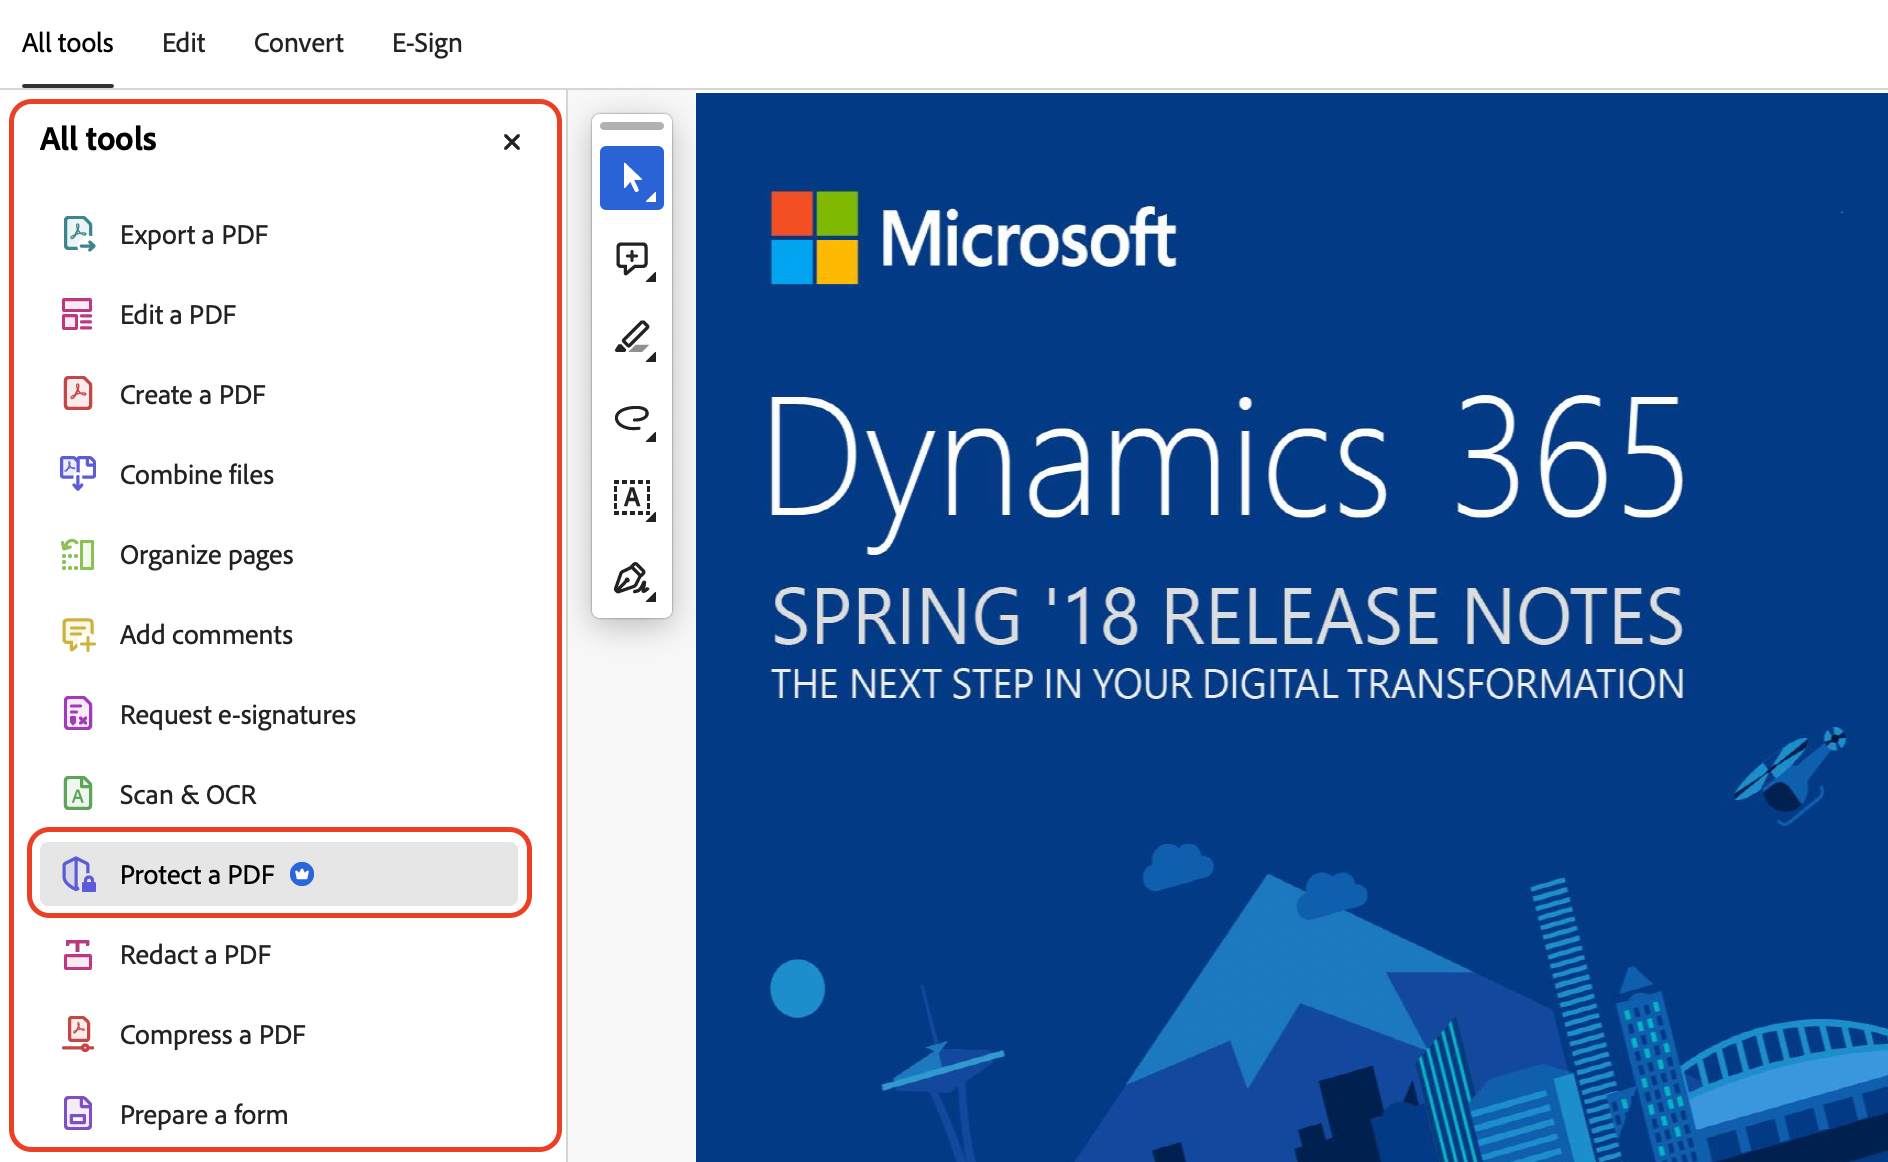Open Protect a PDF tool

[197, 874]
